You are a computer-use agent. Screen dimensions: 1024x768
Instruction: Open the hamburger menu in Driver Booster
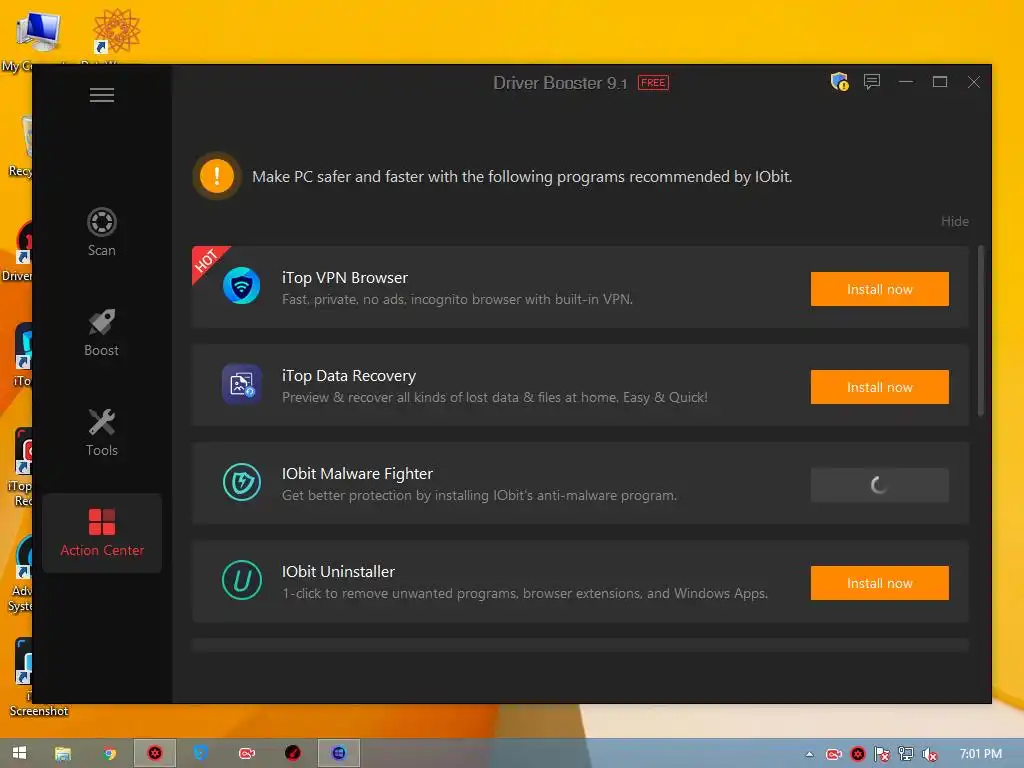click(x=102, y=95)
